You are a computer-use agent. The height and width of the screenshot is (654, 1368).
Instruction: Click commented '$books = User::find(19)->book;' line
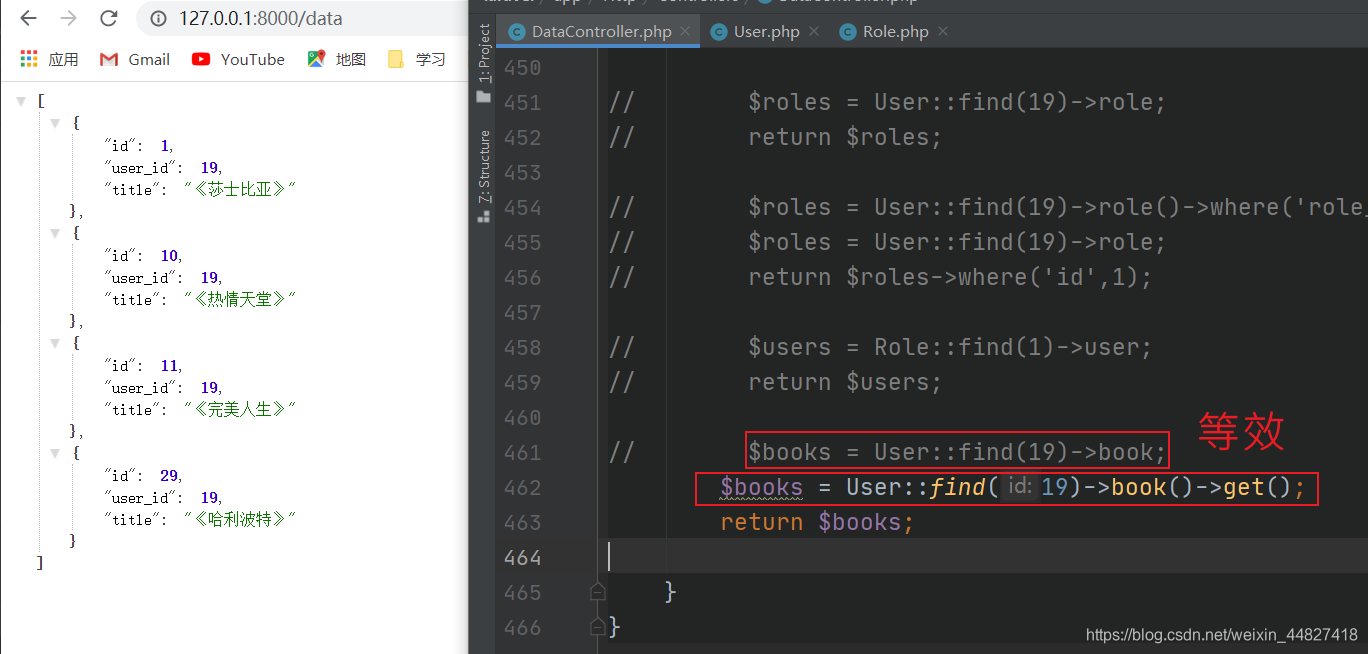(957, 452)
